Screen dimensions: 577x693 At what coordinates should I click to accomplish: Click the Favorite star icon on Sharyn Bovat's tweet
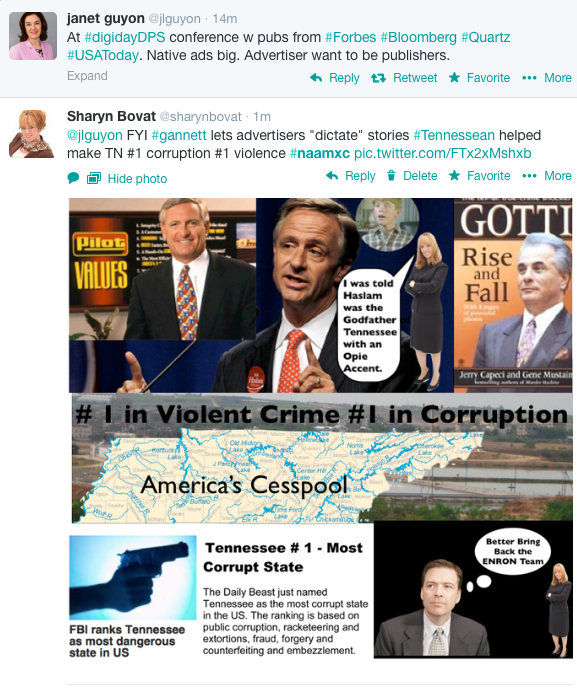pos(454,176)
